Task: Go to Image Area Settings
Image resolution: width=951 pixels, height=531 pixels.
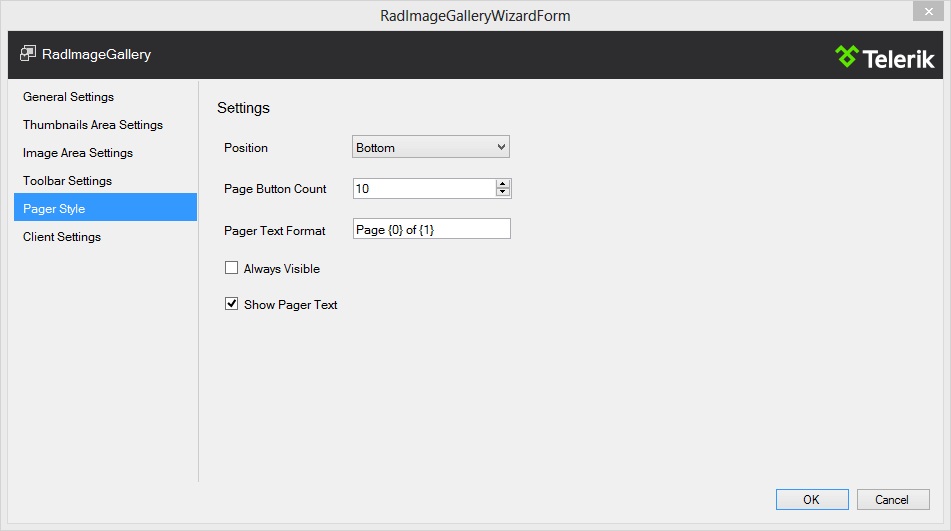Action: [x=78, y=153]
